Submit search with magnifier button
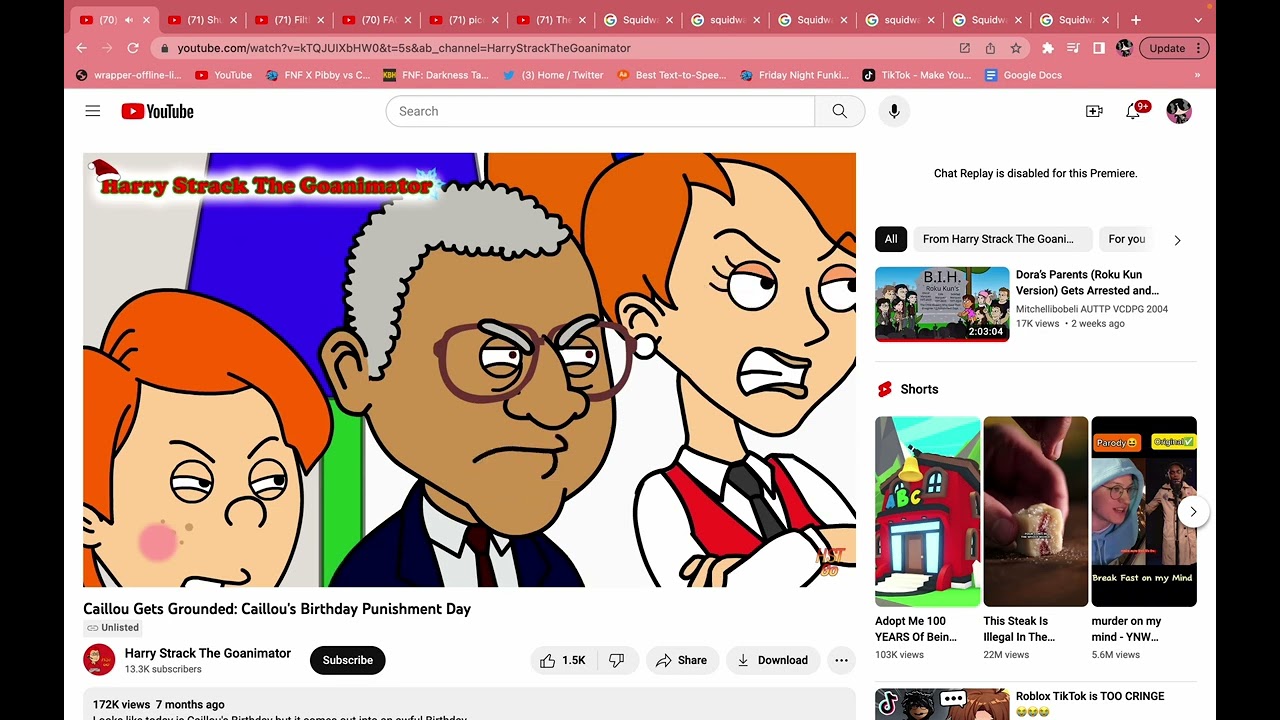Image resolution: width=1280 pixels, height=720 pixels. (840, 111)
